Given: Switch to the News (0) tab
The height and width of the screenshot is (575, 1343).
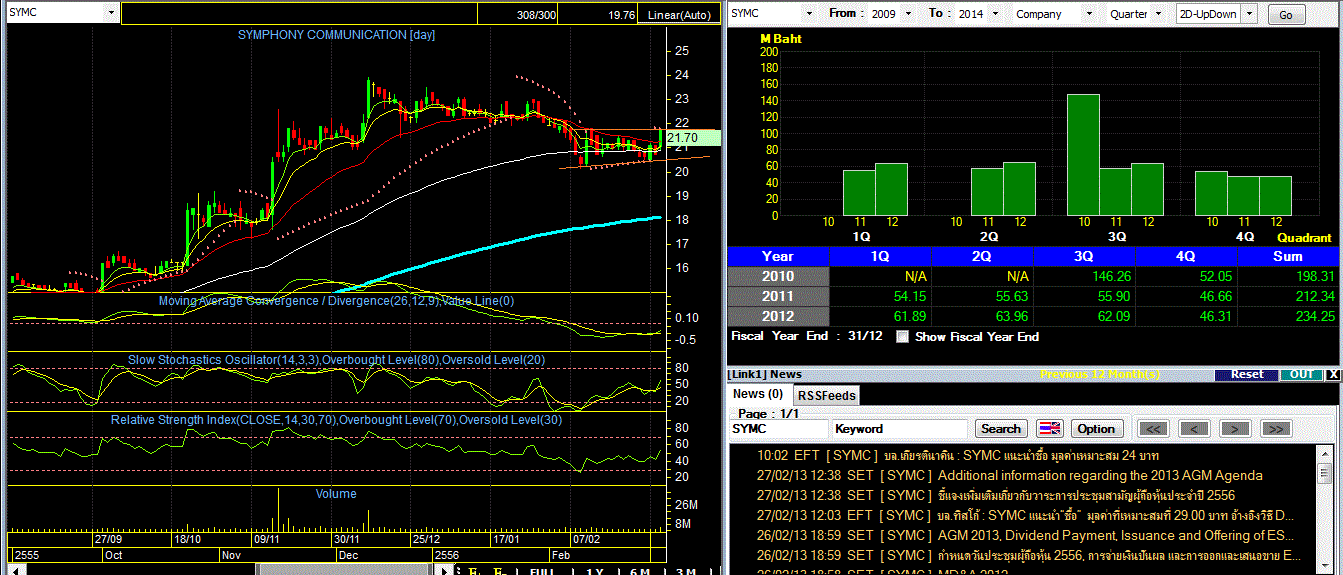Looking at the screenshot, I should pyautogui.click(x=760, y=394).
